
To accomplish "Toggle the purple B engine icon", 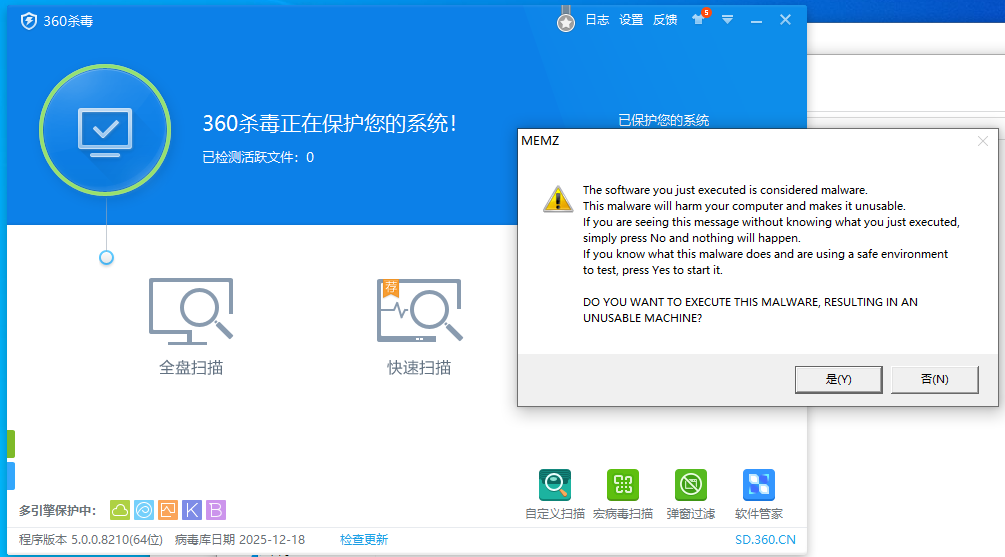I will (x=216, y=510).
